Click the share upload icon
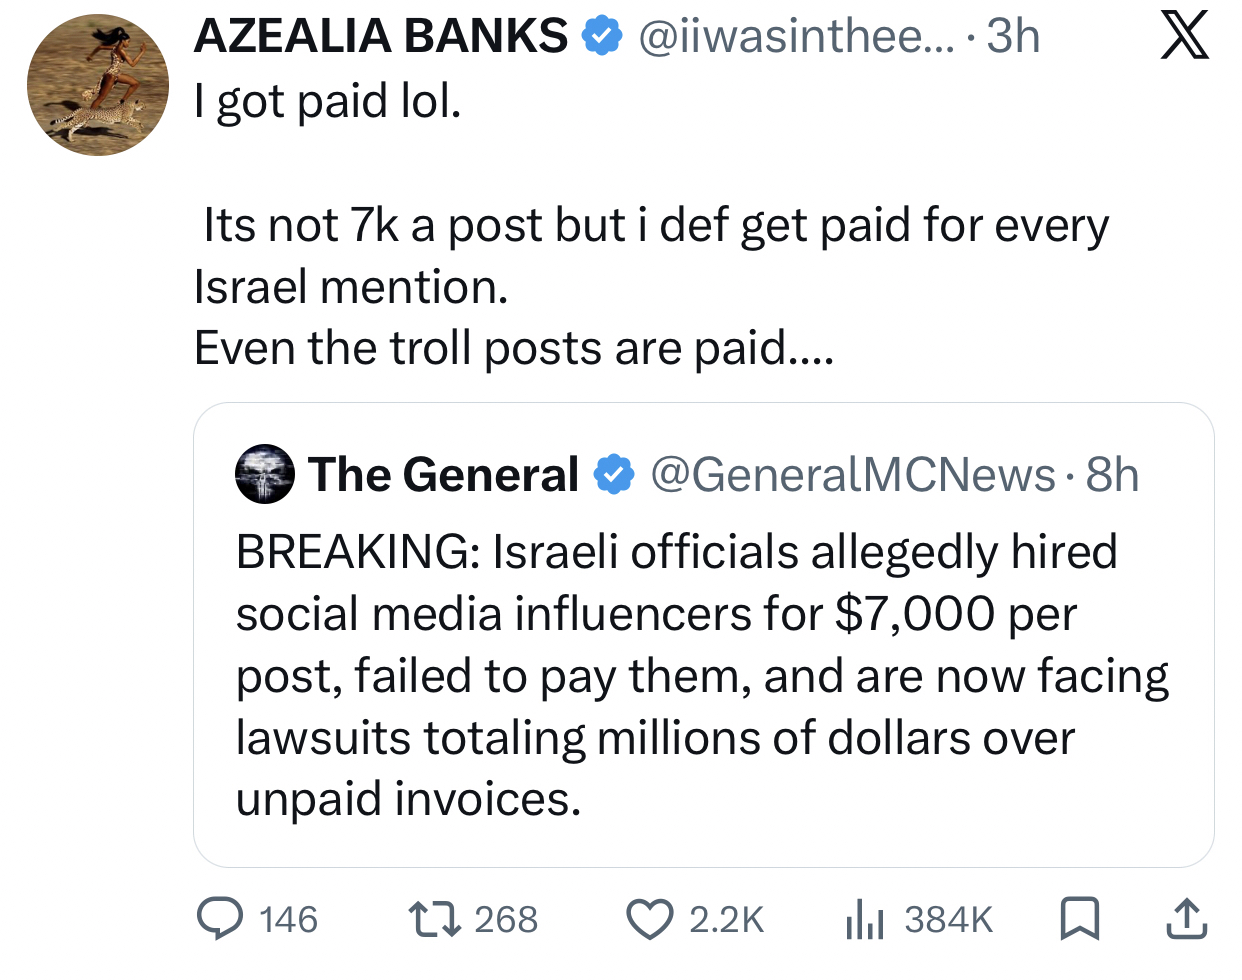Image resolution: width=1242 pixels, height=980 pixels. (1185, 919)
